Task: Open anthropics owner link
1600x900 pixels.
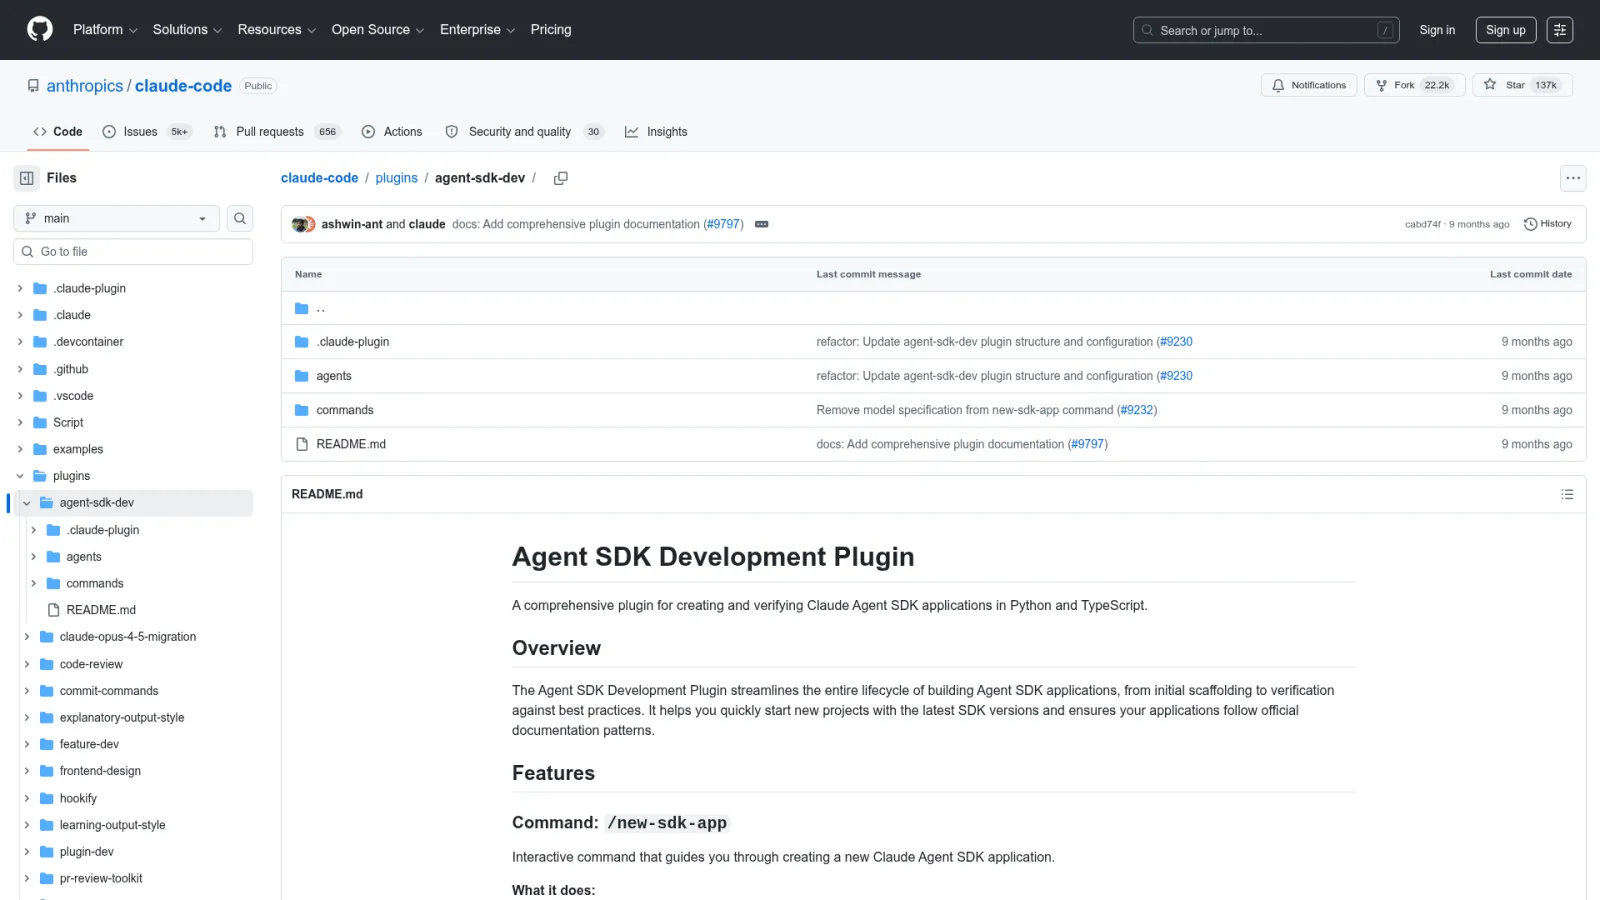Action: coord(85,86)
